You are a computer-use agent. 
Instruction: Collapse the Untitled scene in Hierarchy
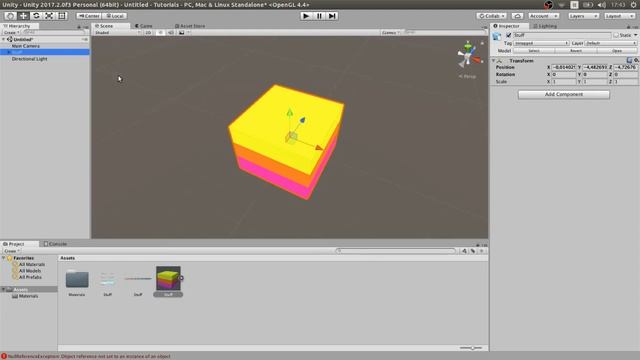(4, 40)
